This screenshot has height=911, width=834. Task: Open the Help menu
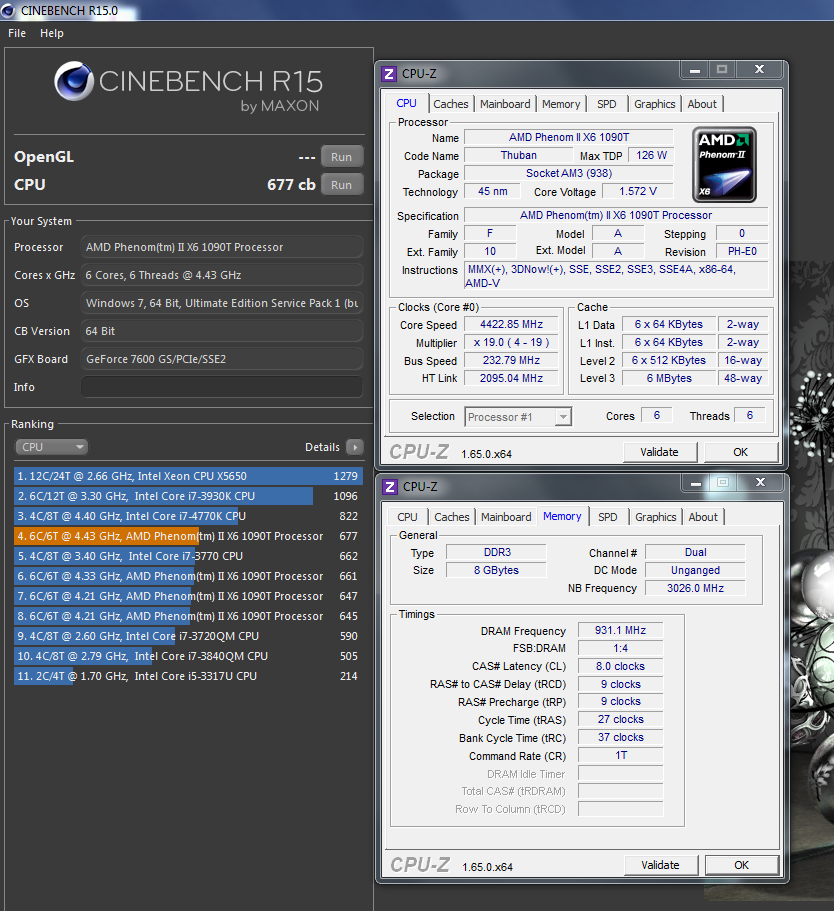pos(52,33)
